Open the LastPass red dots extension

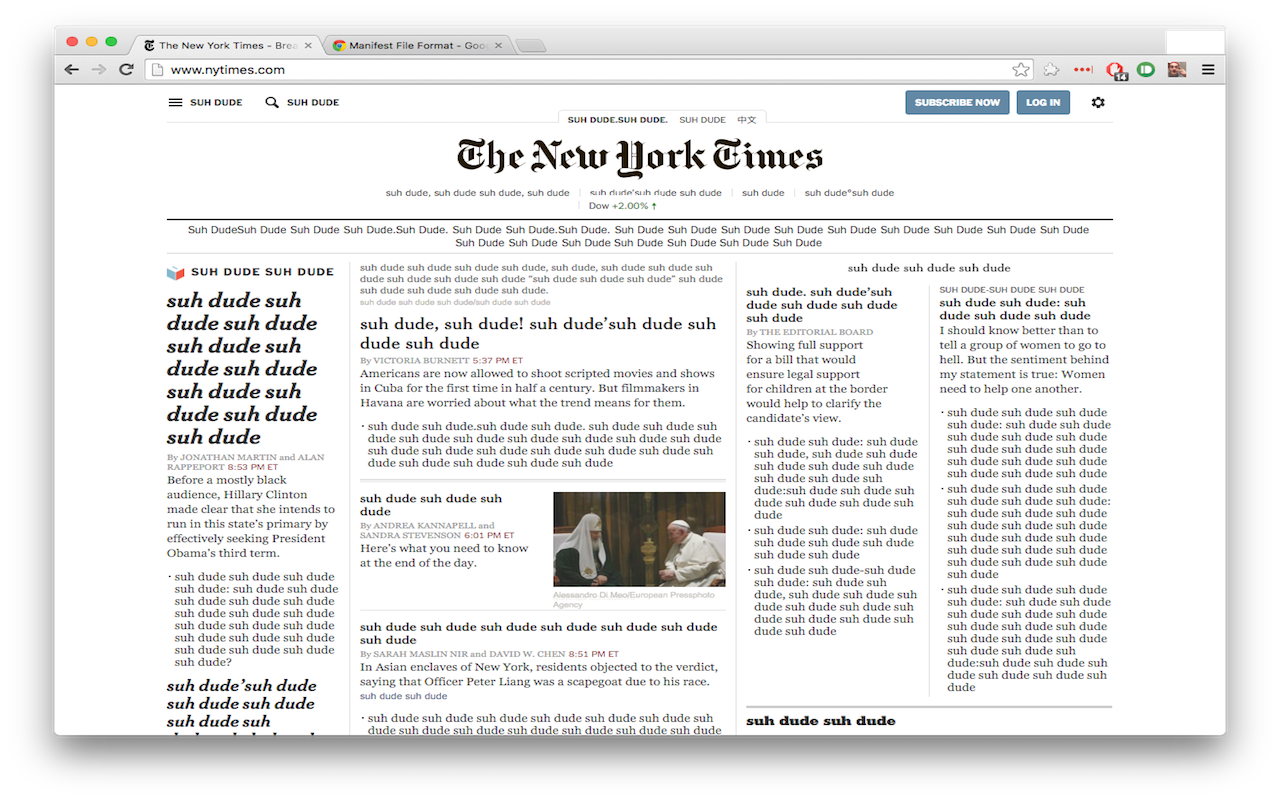tap(1083, 70)
